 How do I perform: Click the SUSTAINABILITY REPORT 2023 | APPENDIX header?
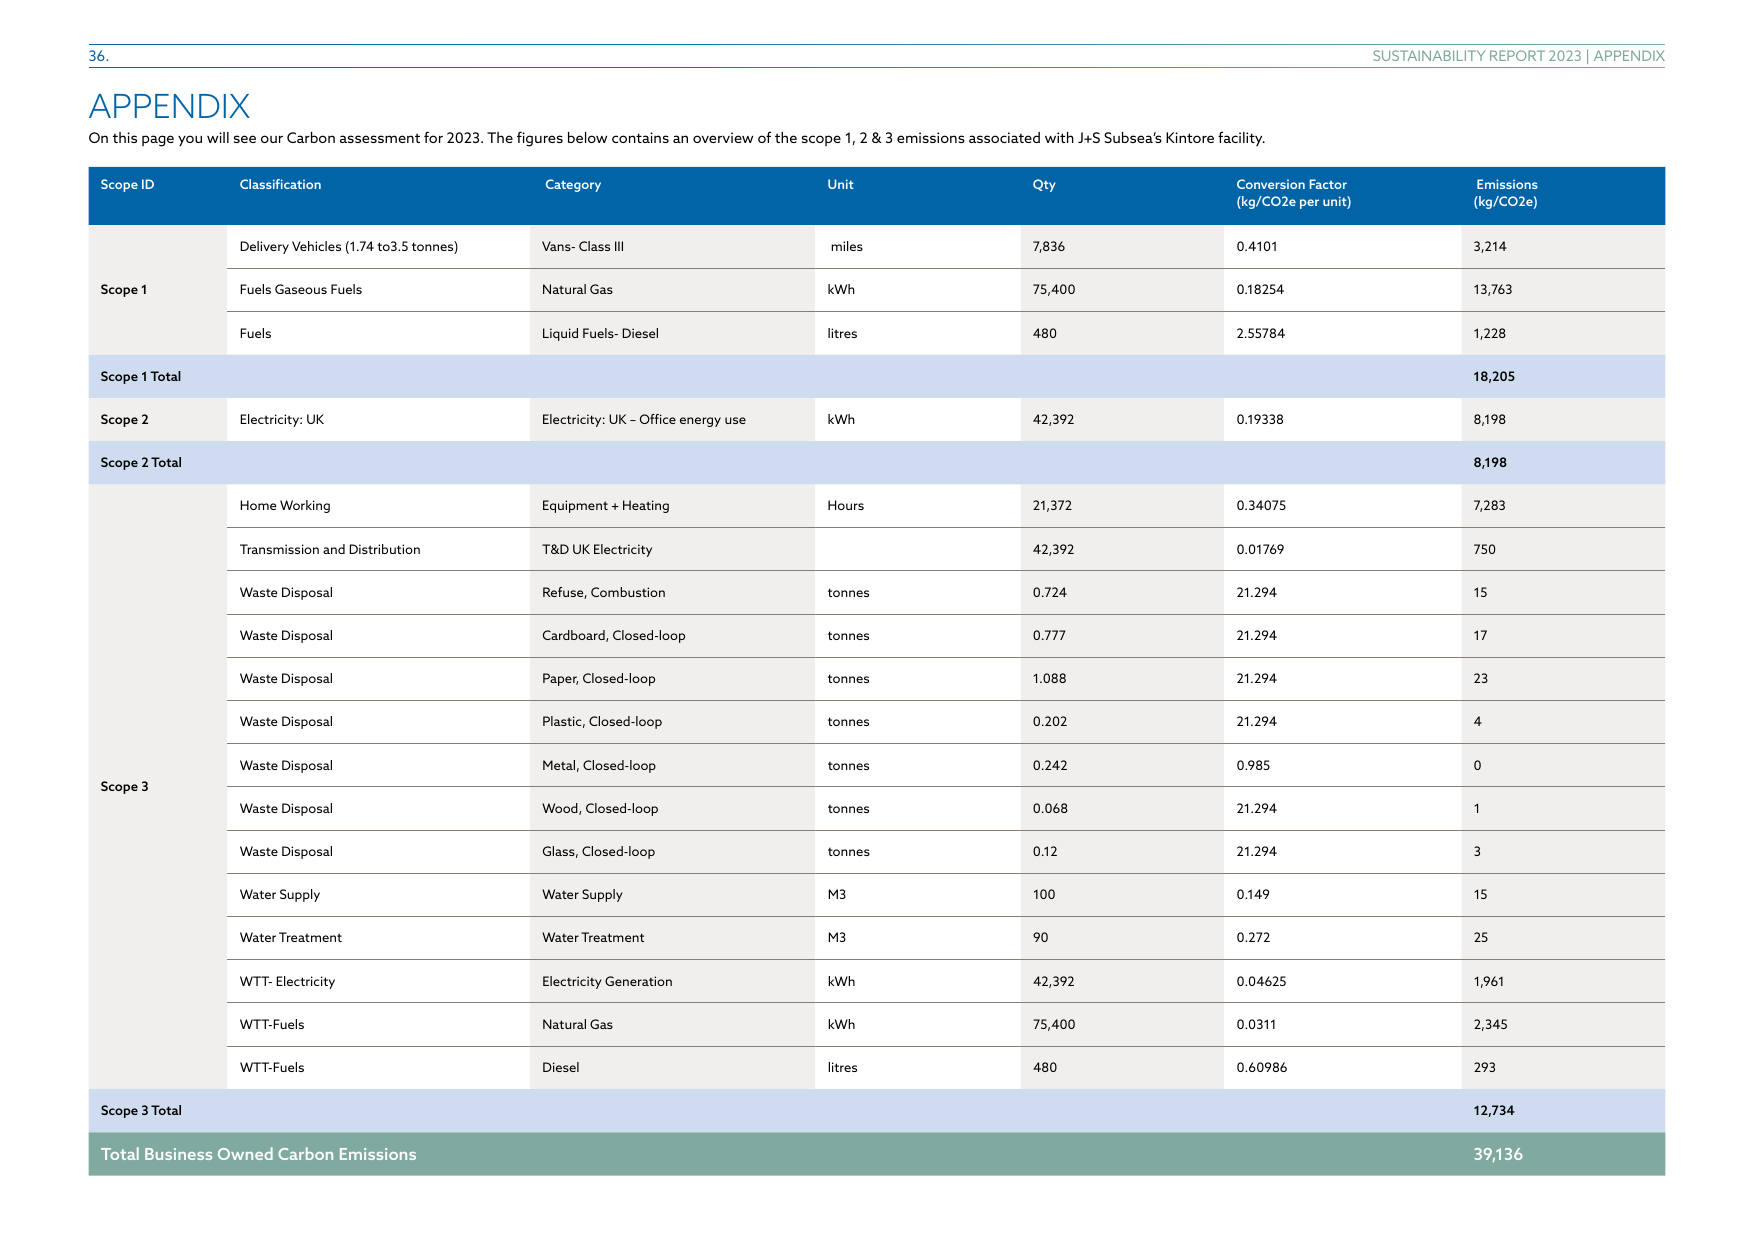[x=1518, y=56]
